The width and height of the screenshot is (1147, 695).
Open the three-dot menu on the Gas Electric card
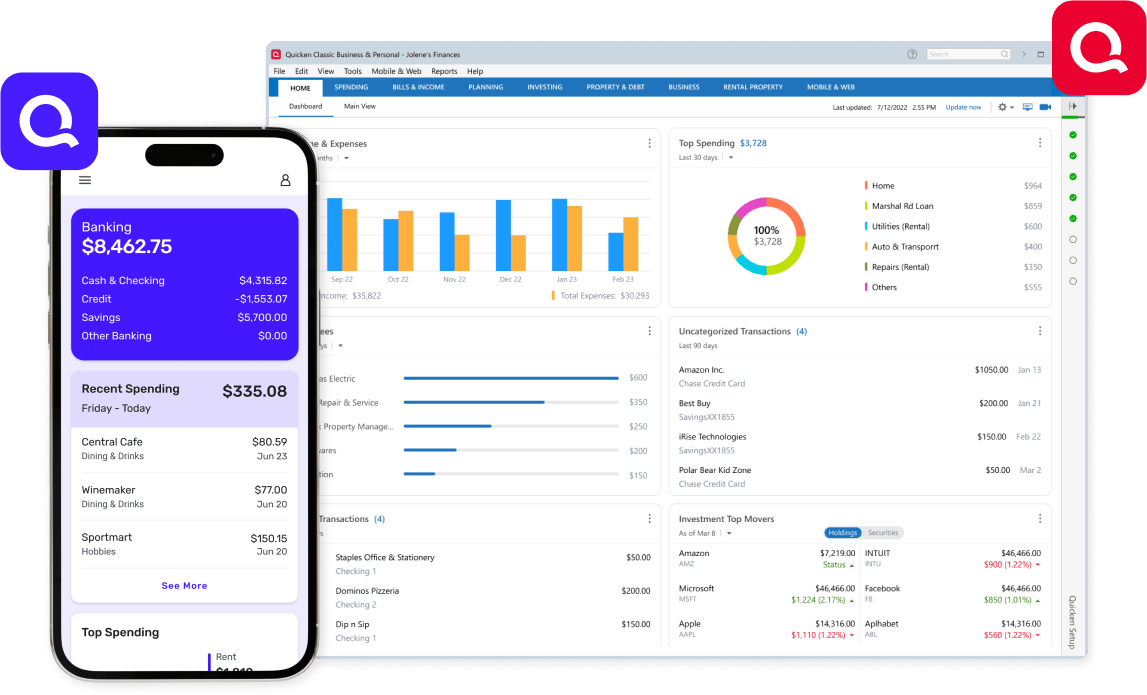point(650,331)
